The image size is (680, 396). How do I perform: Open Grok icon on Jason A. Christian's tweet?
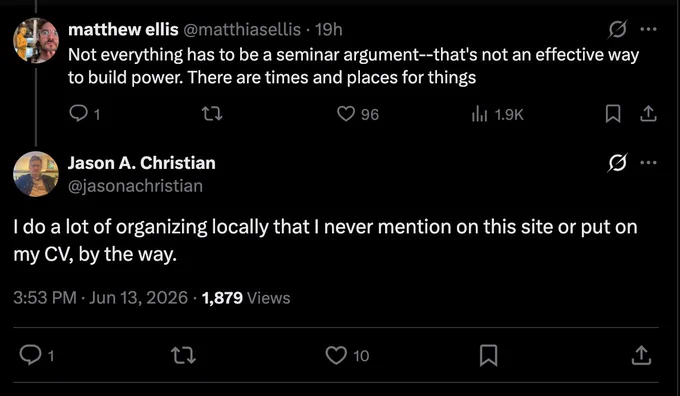[x=617, y=163]
